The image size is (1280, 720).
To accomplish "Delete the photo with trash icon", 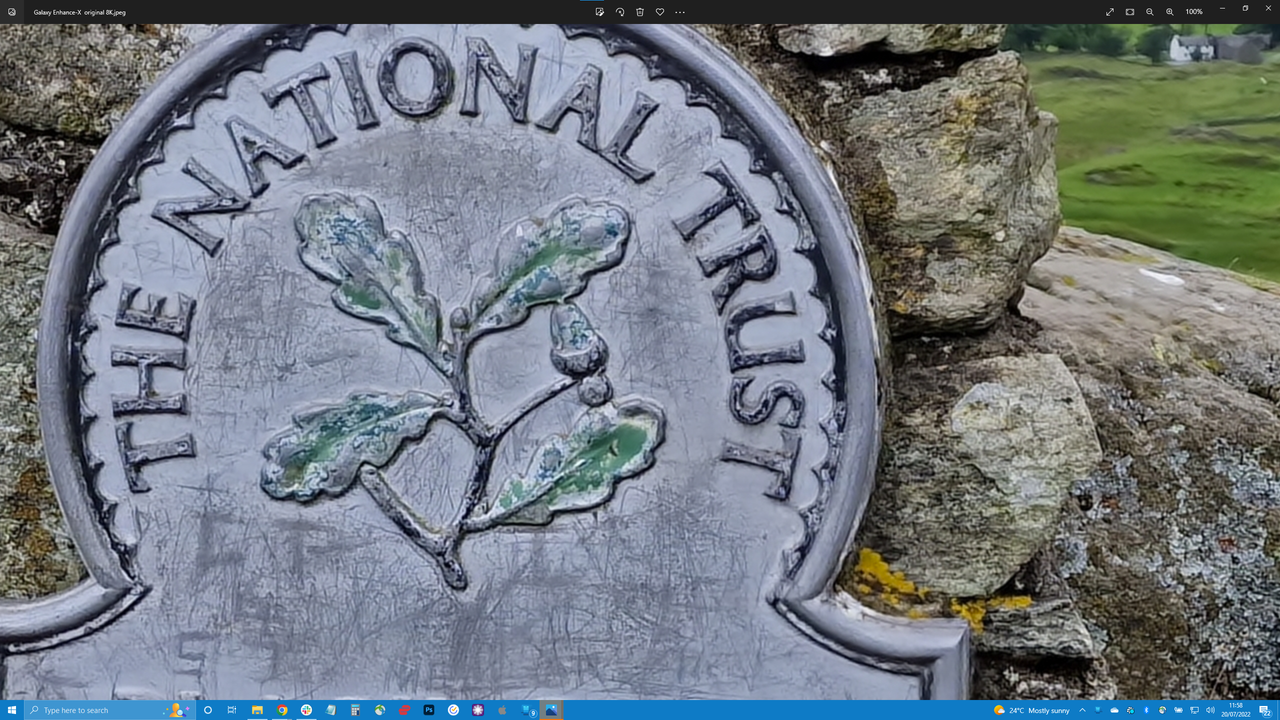I will [x=640, y=12].
